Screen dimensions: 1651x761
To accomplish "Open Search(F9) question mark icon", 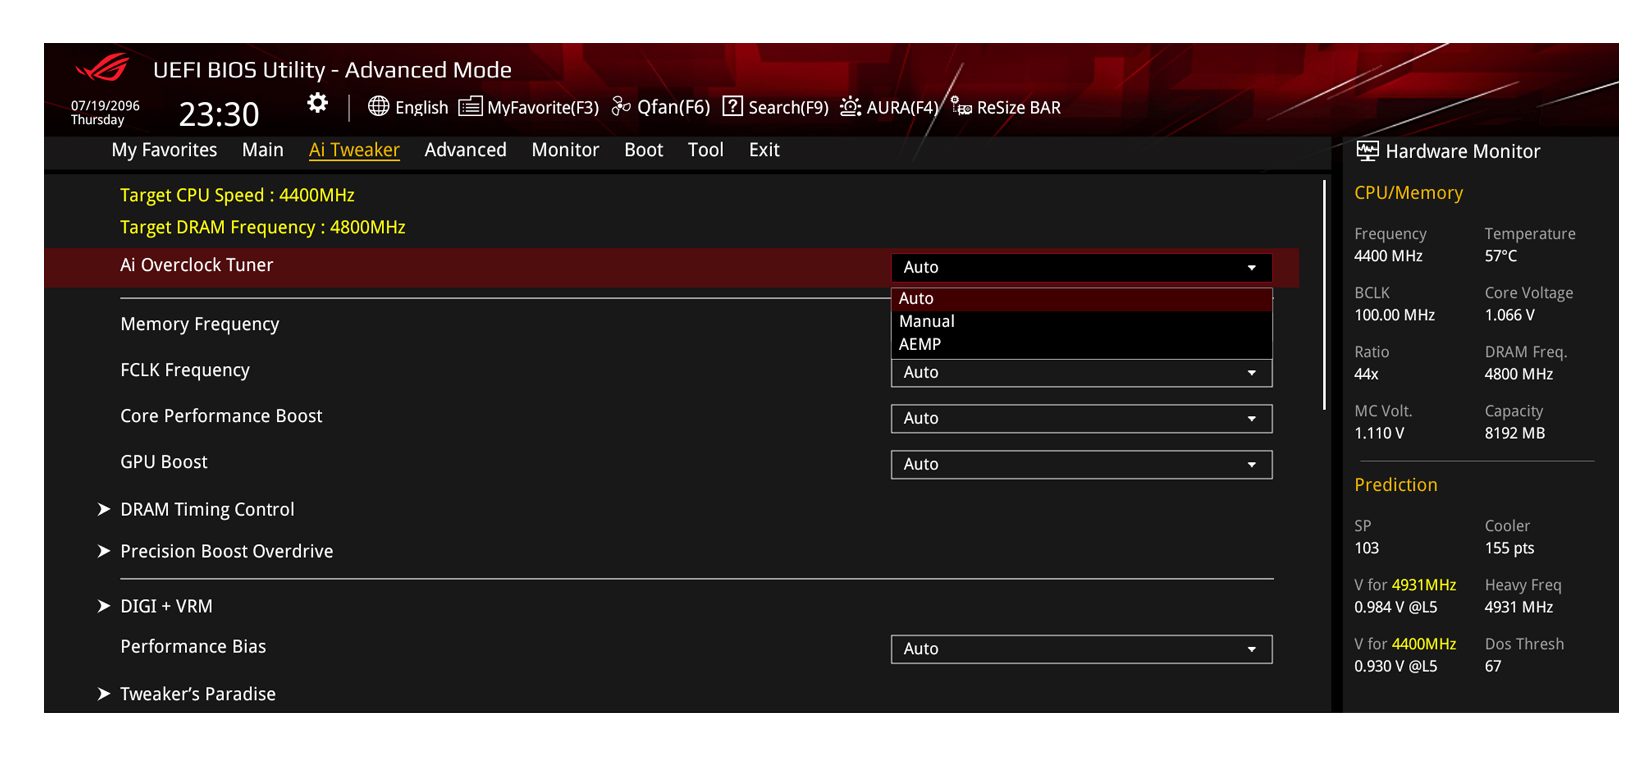I will [x=732, y=107].
